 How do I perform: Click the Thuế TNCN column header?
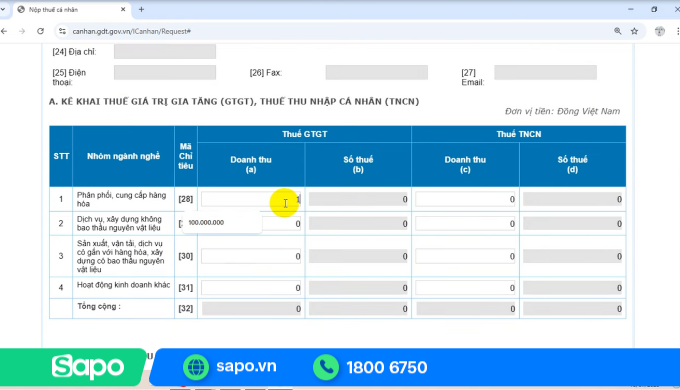519,134
